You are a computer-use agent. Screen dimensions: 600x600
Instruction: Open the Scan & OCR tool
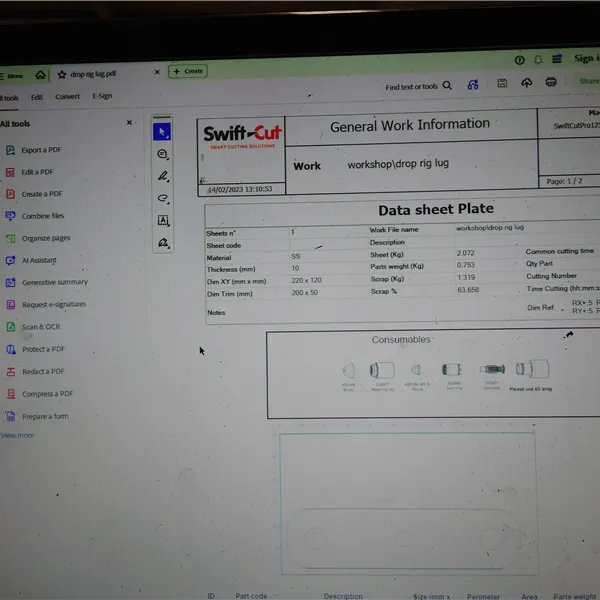coord(33,327)
